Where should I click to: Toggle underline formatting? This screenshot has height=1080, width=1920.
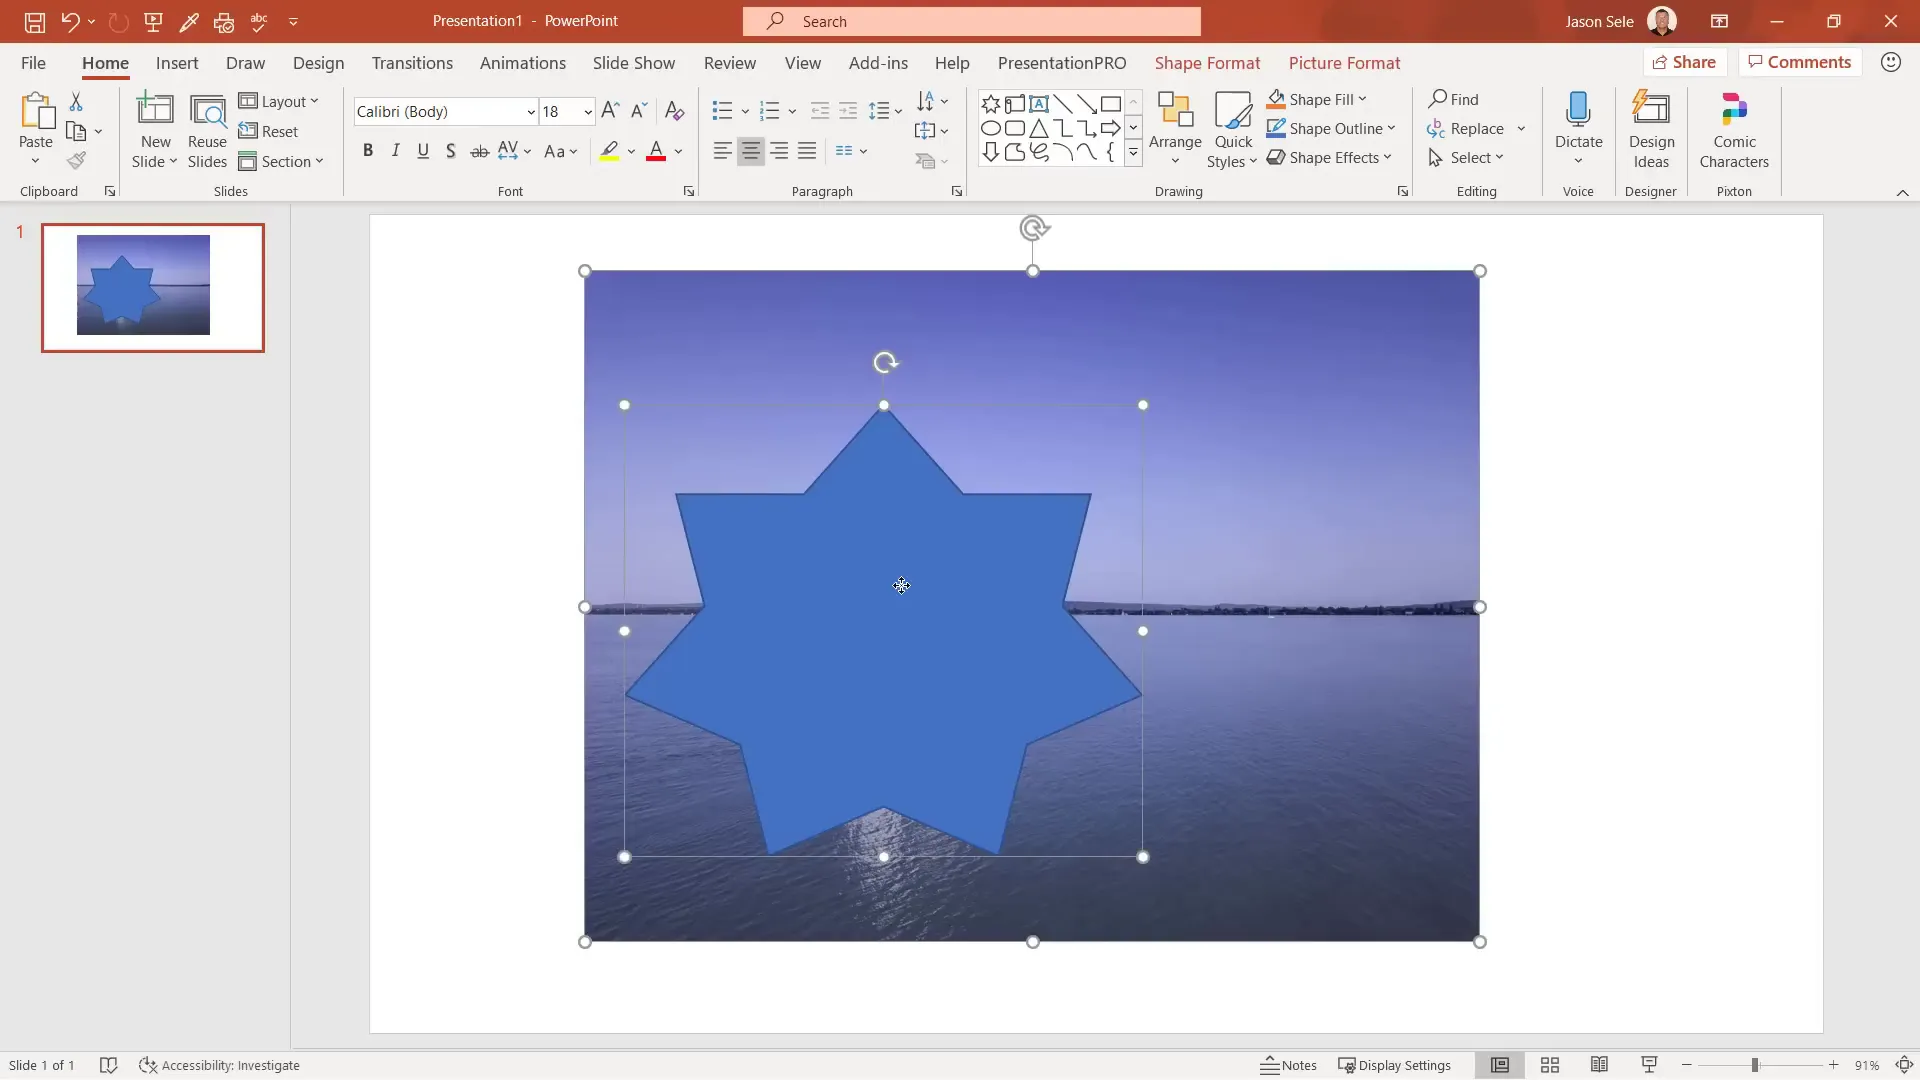423,151
